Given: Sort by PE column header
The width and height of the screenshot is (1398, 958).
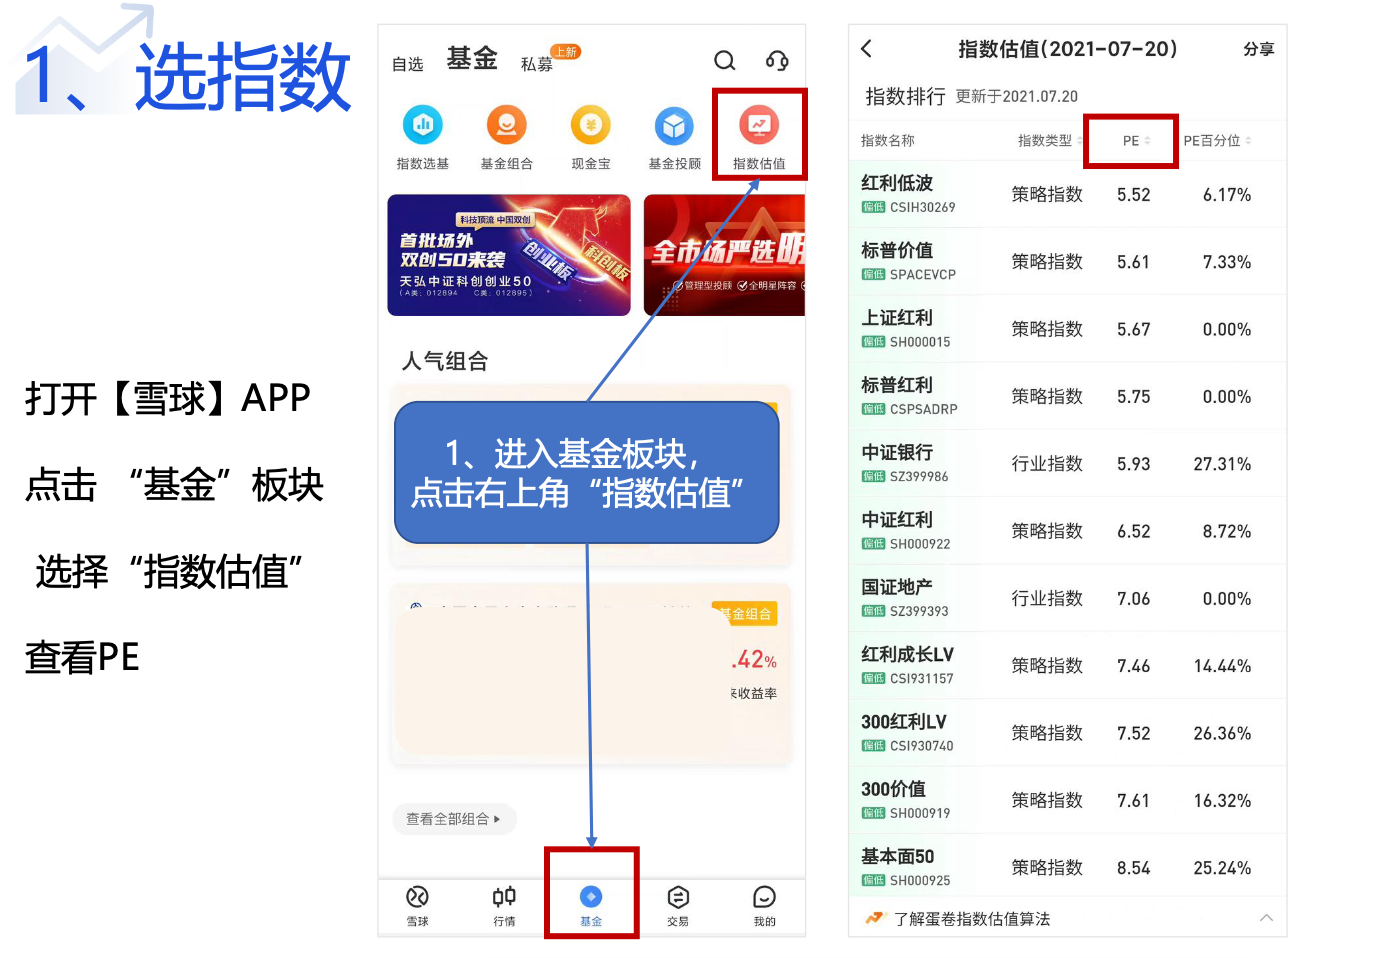Looking at the screenshot, I should (1136, 141).
